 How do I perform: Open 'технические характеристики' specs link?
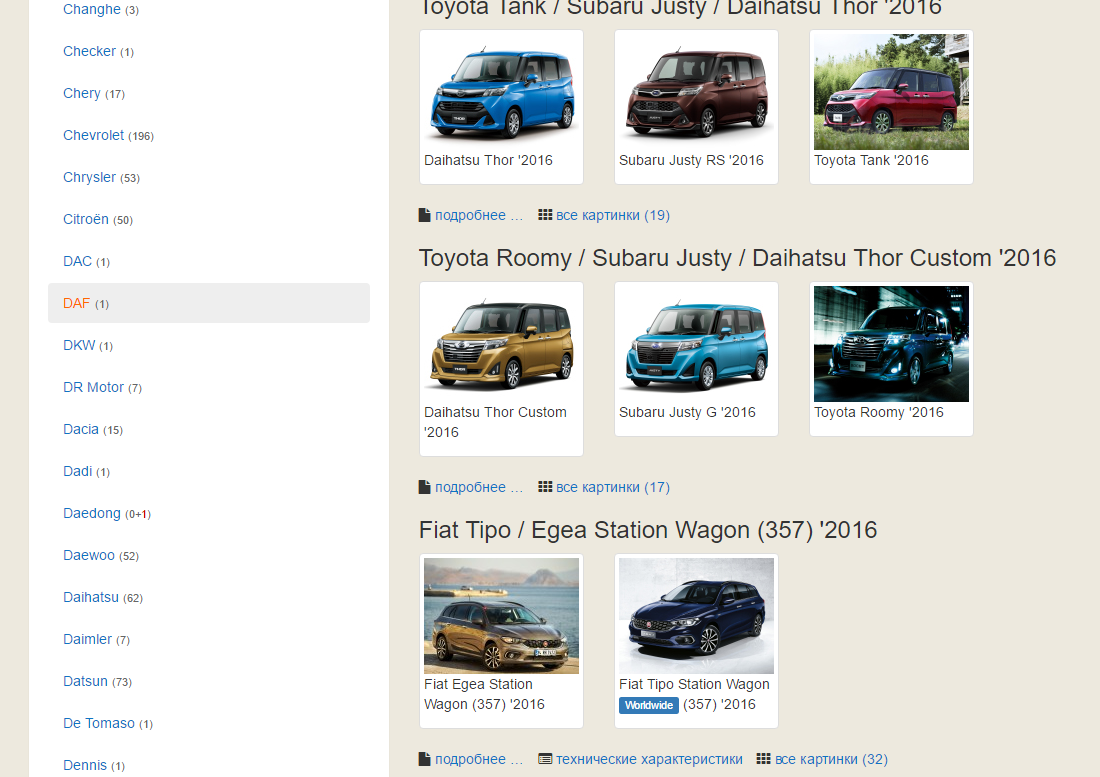pyautogui.click(x=649, y=759)
